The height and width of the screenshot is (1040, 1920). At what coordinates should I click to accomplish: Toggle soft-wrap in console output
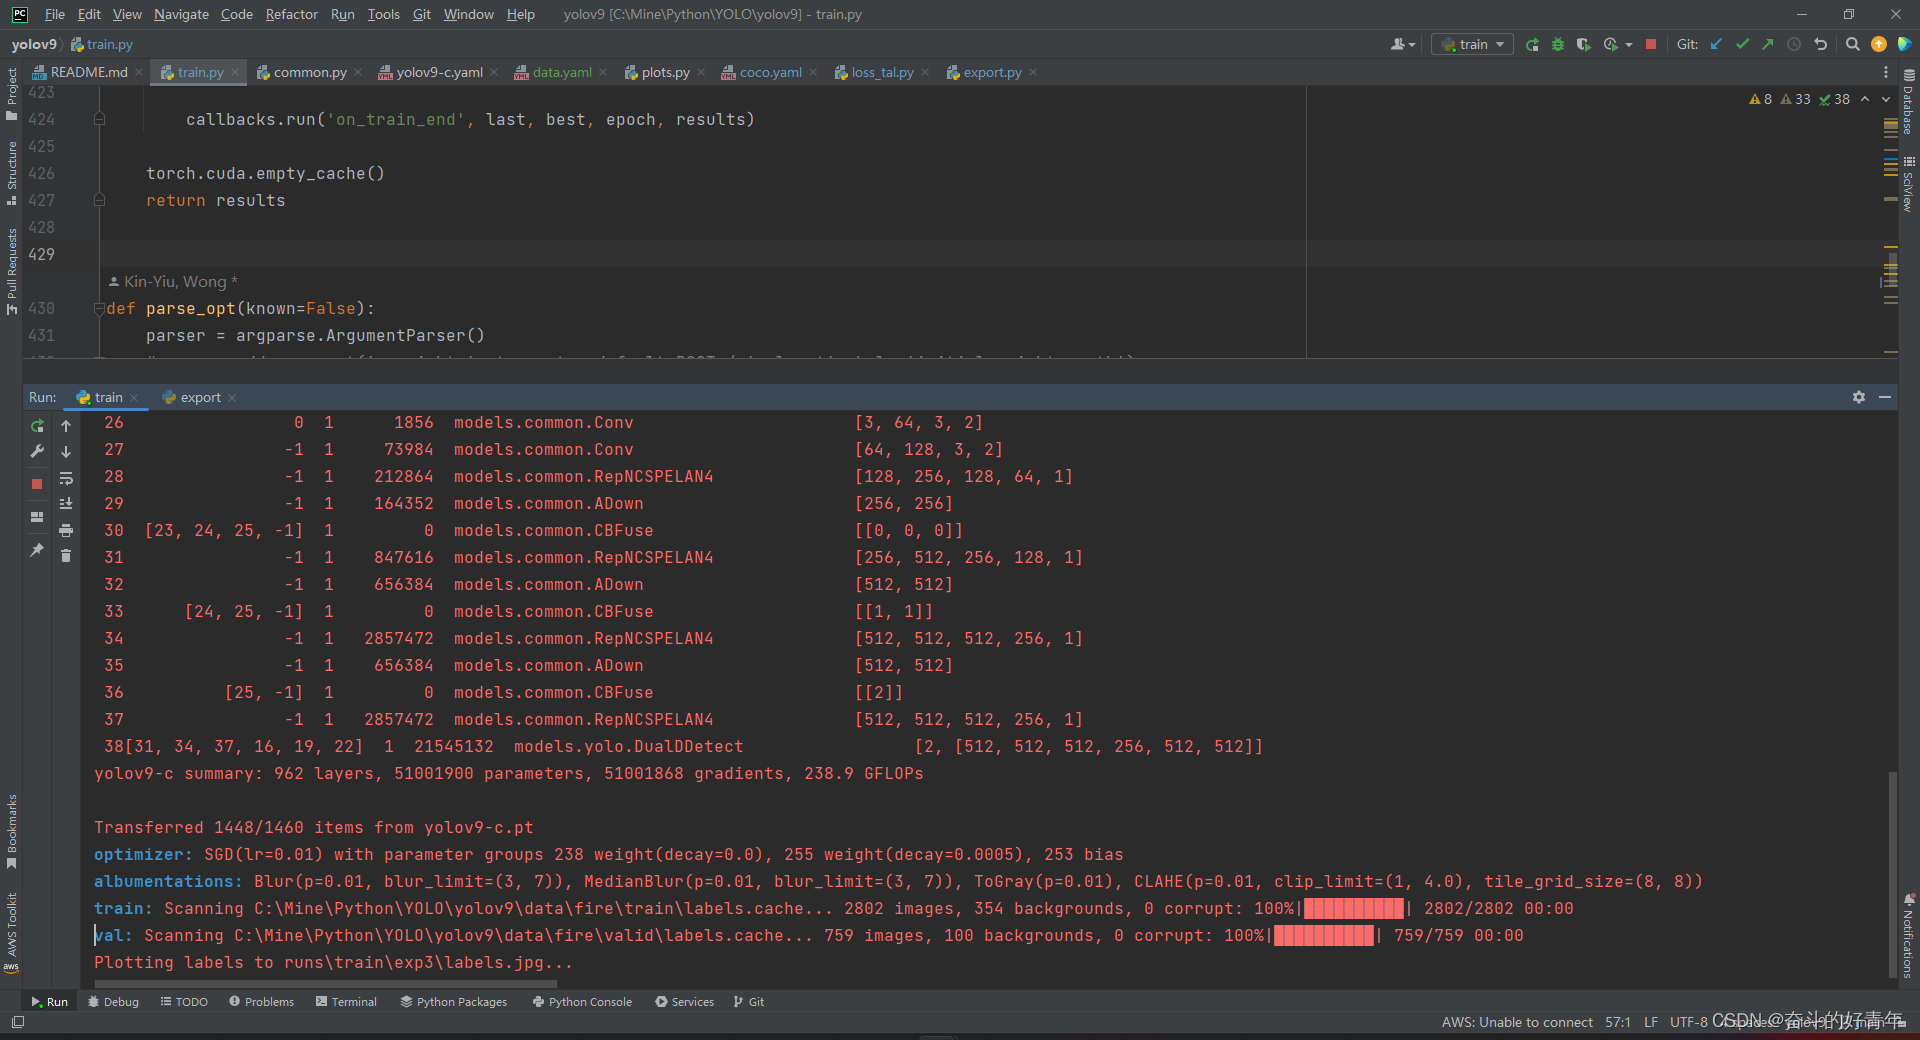pos(66,478)
